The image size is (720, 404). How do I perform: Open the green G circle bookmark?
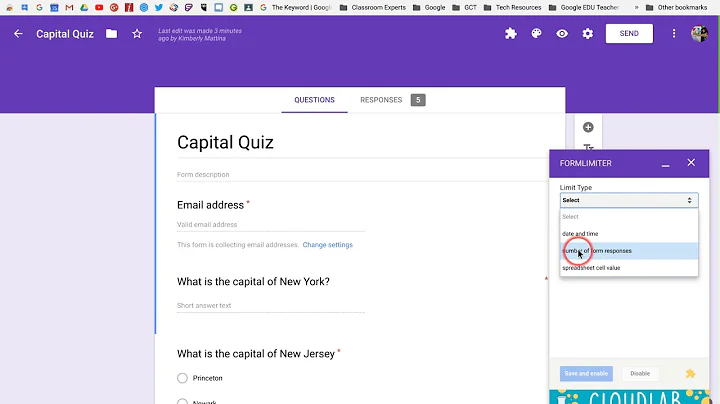tap(233, 7)
